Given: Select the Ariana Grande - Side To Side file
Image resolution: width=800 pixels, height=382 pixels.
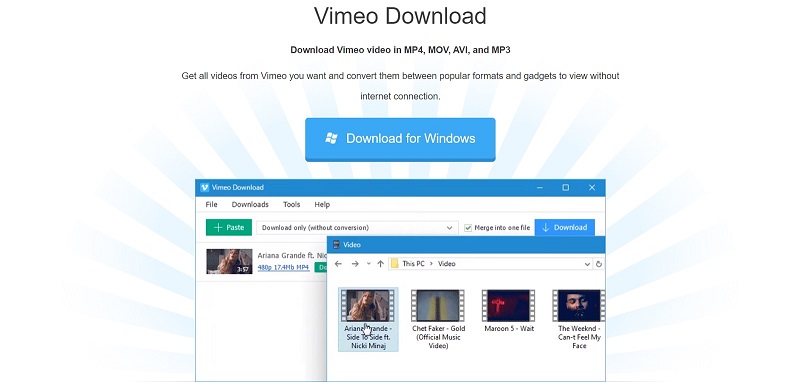Looking at the screenshot, I should click(368, 319).
